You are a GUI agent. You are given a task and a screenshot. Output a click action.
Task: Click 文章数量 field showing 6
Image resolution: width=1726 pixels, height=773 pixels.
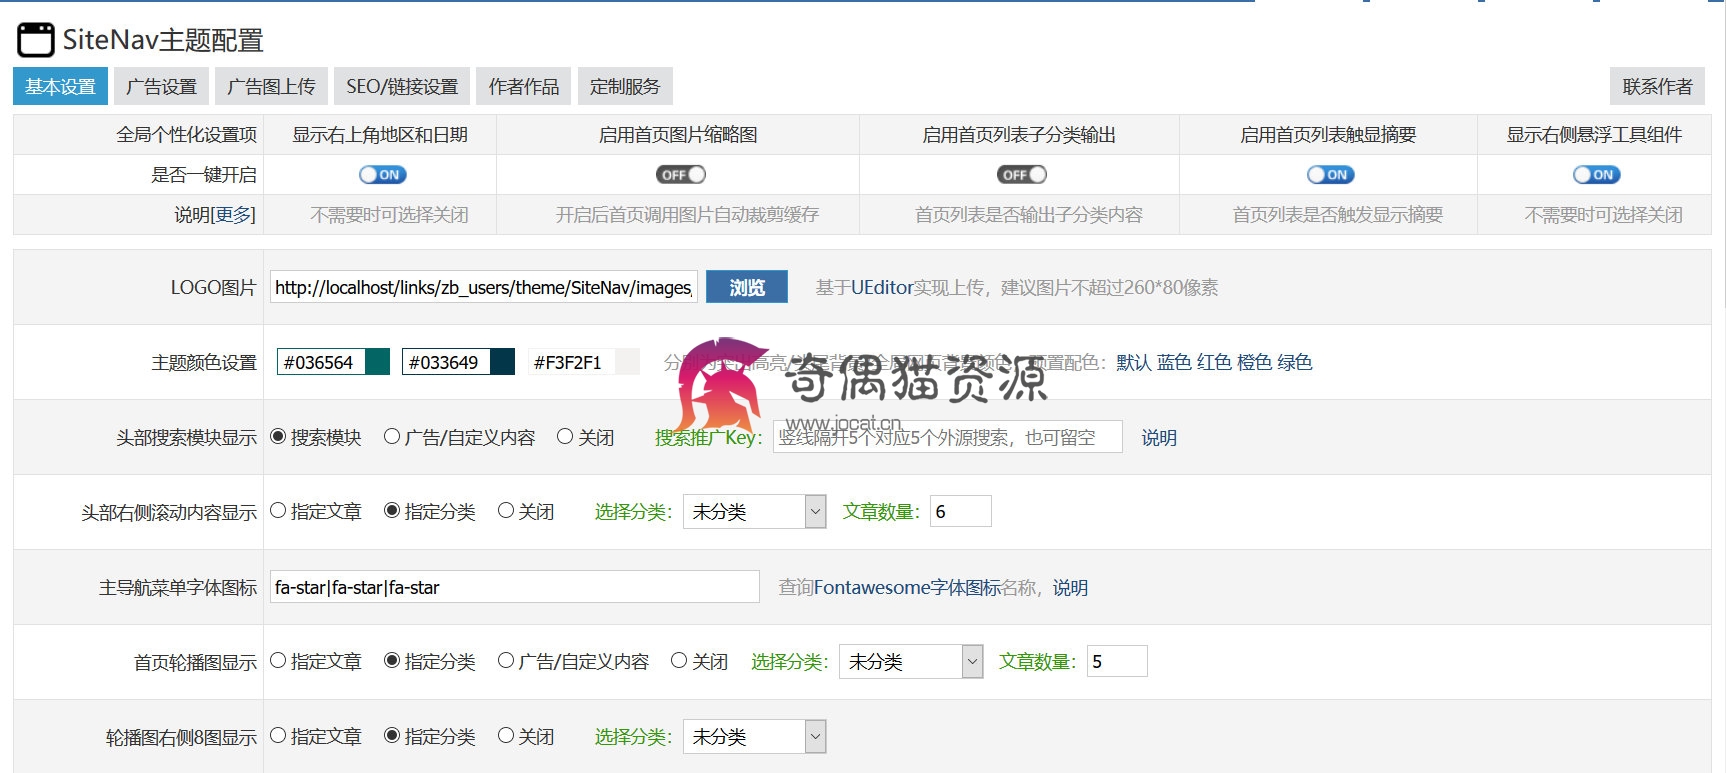click(x=961, y=512)
